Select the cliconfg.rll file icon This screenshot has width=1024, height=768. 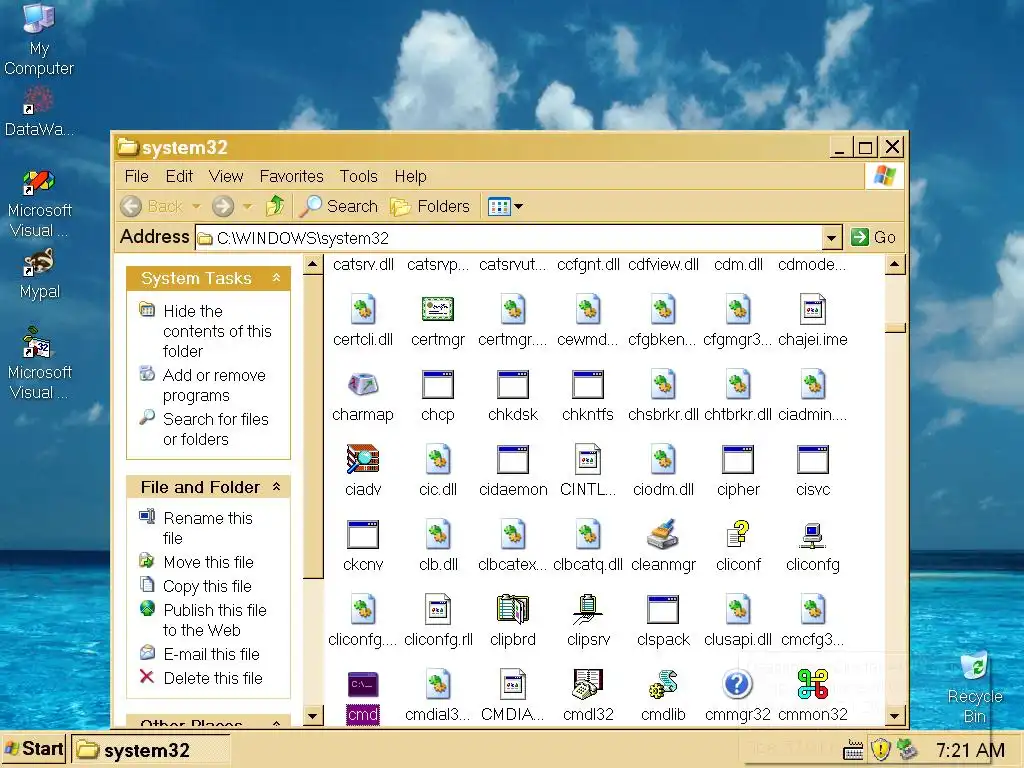[x=438, y=609]
